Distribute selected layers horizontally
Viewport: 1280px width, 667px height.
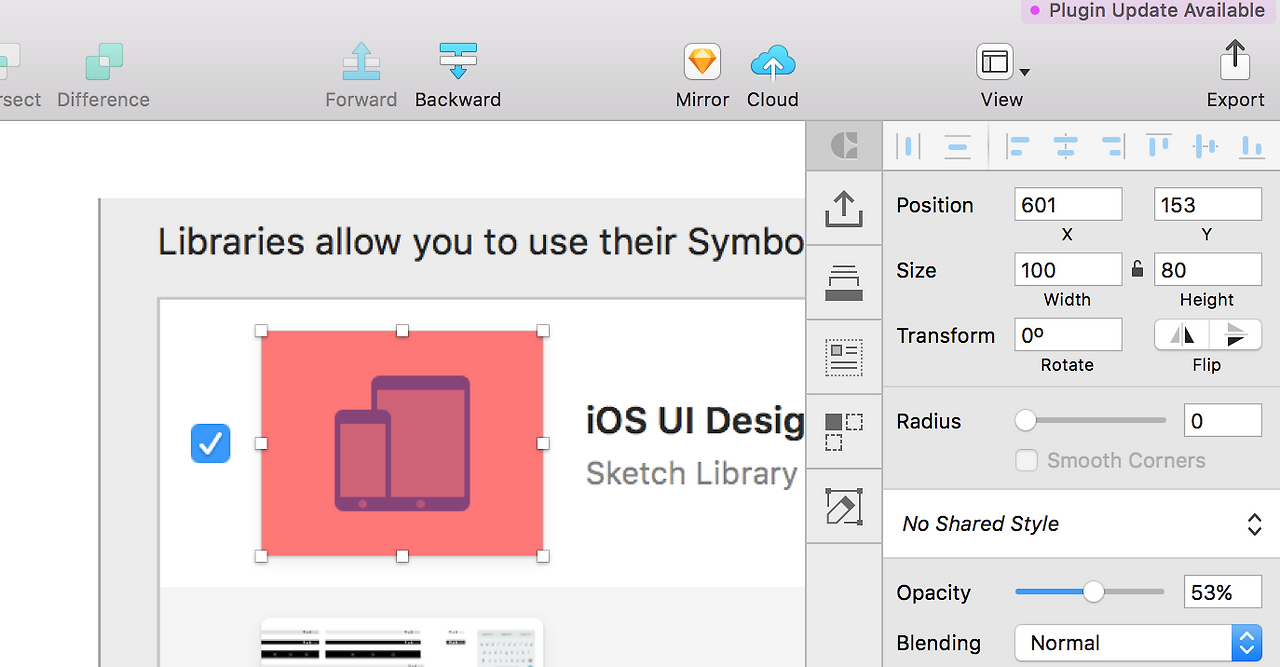pos(908,147)
